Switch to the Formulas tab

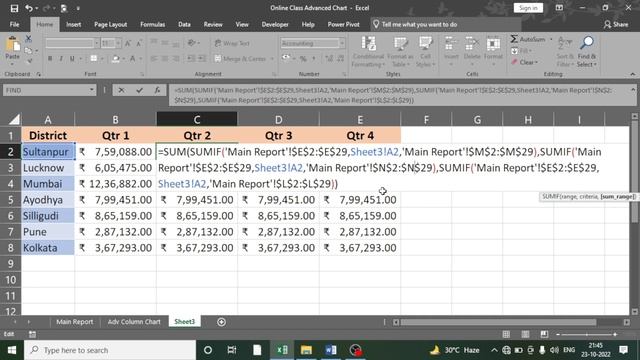pyautogui.click(x=153, y=24)
